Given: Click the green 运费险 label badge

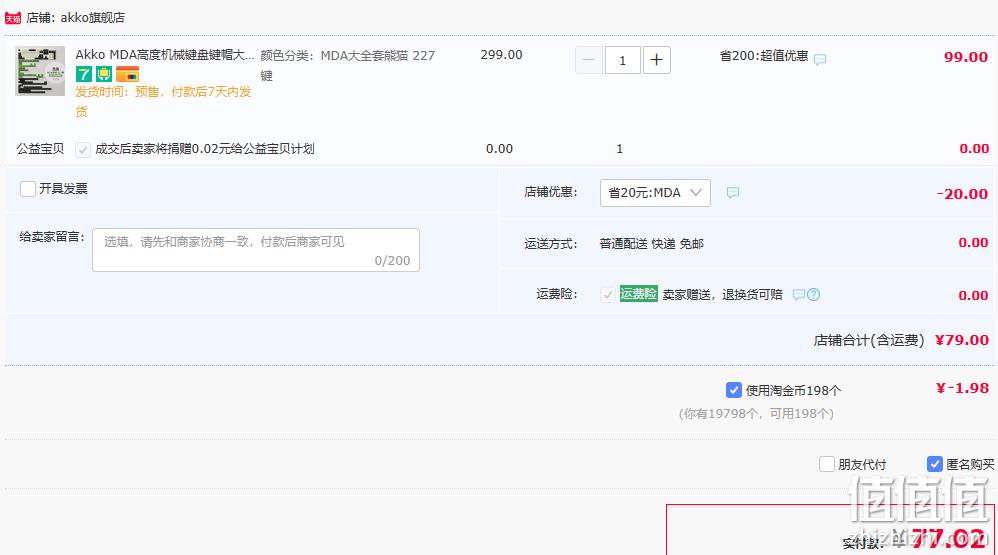Looking at the screenshot, I should click(638, 294).
